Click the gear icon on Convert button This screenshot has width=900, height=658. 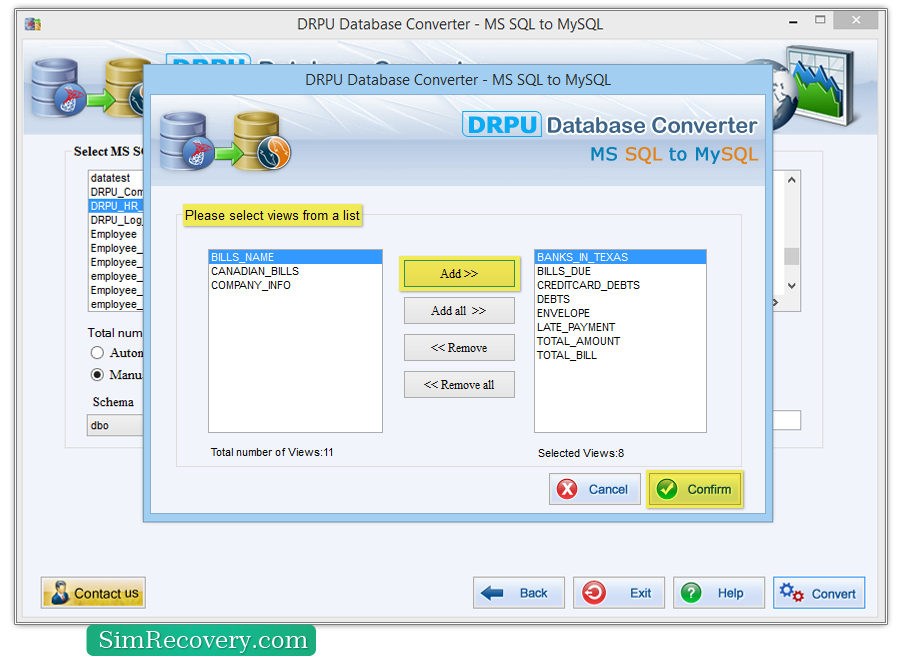tap(791, 592)
